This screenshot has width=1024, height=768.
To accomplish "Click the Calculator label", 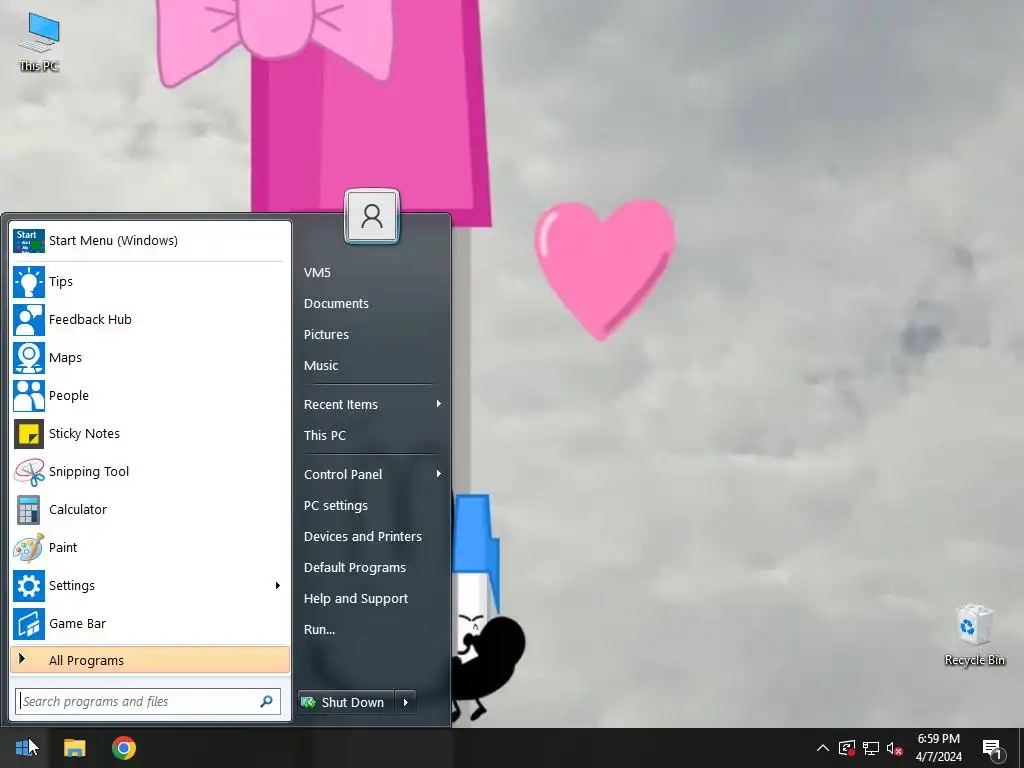I will (78, 509).
